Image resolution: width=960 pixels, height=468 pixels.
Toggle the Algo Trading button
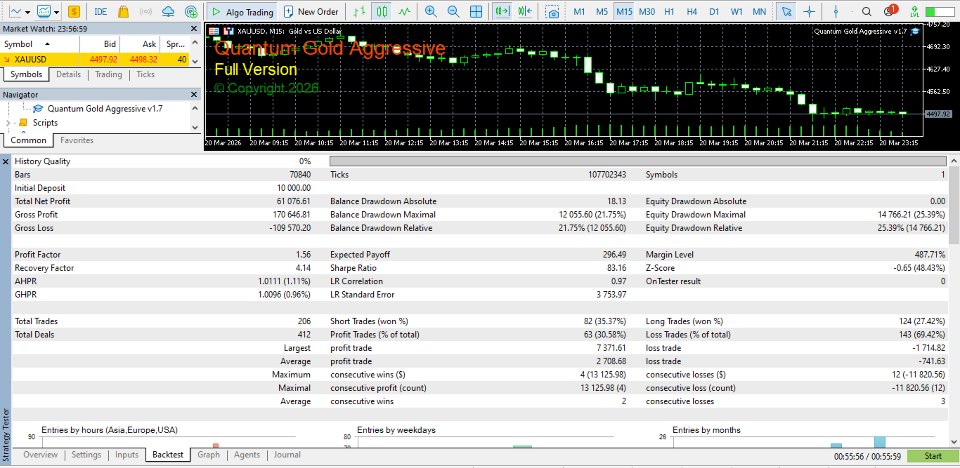[241, 11]
